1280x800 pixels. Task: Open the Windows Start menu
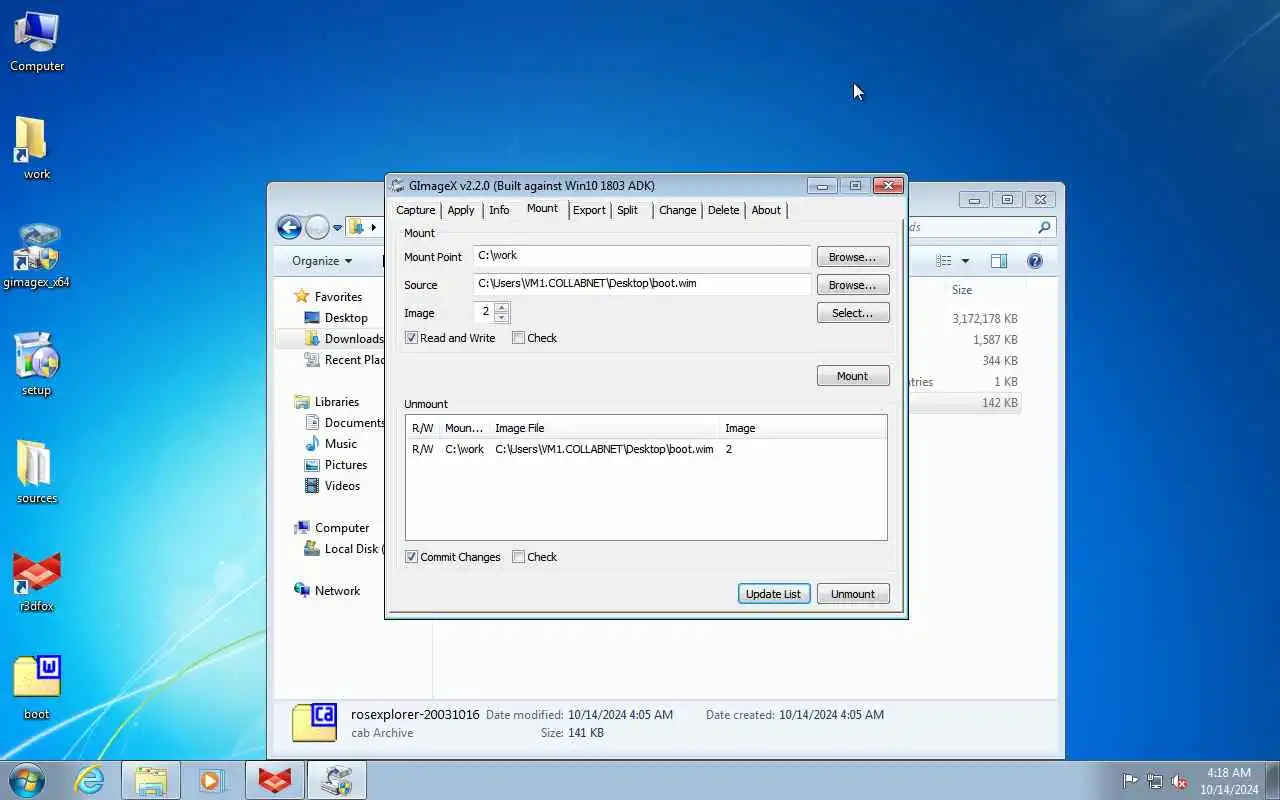pos(27,780)
